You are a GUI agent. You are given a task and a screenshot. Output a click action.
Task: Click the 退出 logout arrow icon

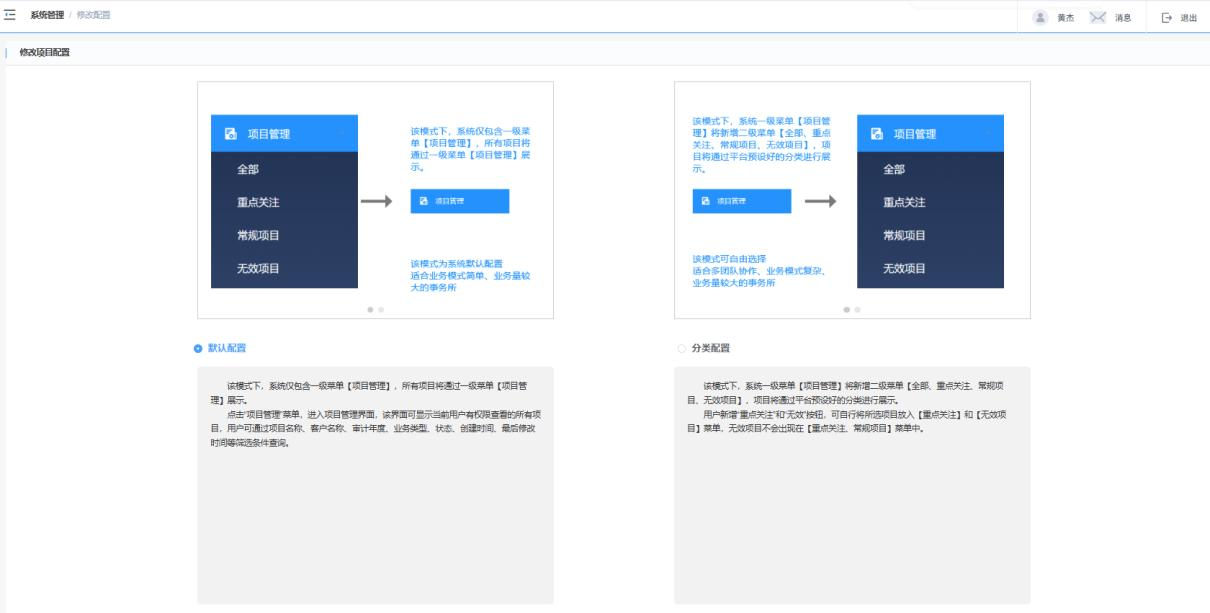(x=1166, y=17)
